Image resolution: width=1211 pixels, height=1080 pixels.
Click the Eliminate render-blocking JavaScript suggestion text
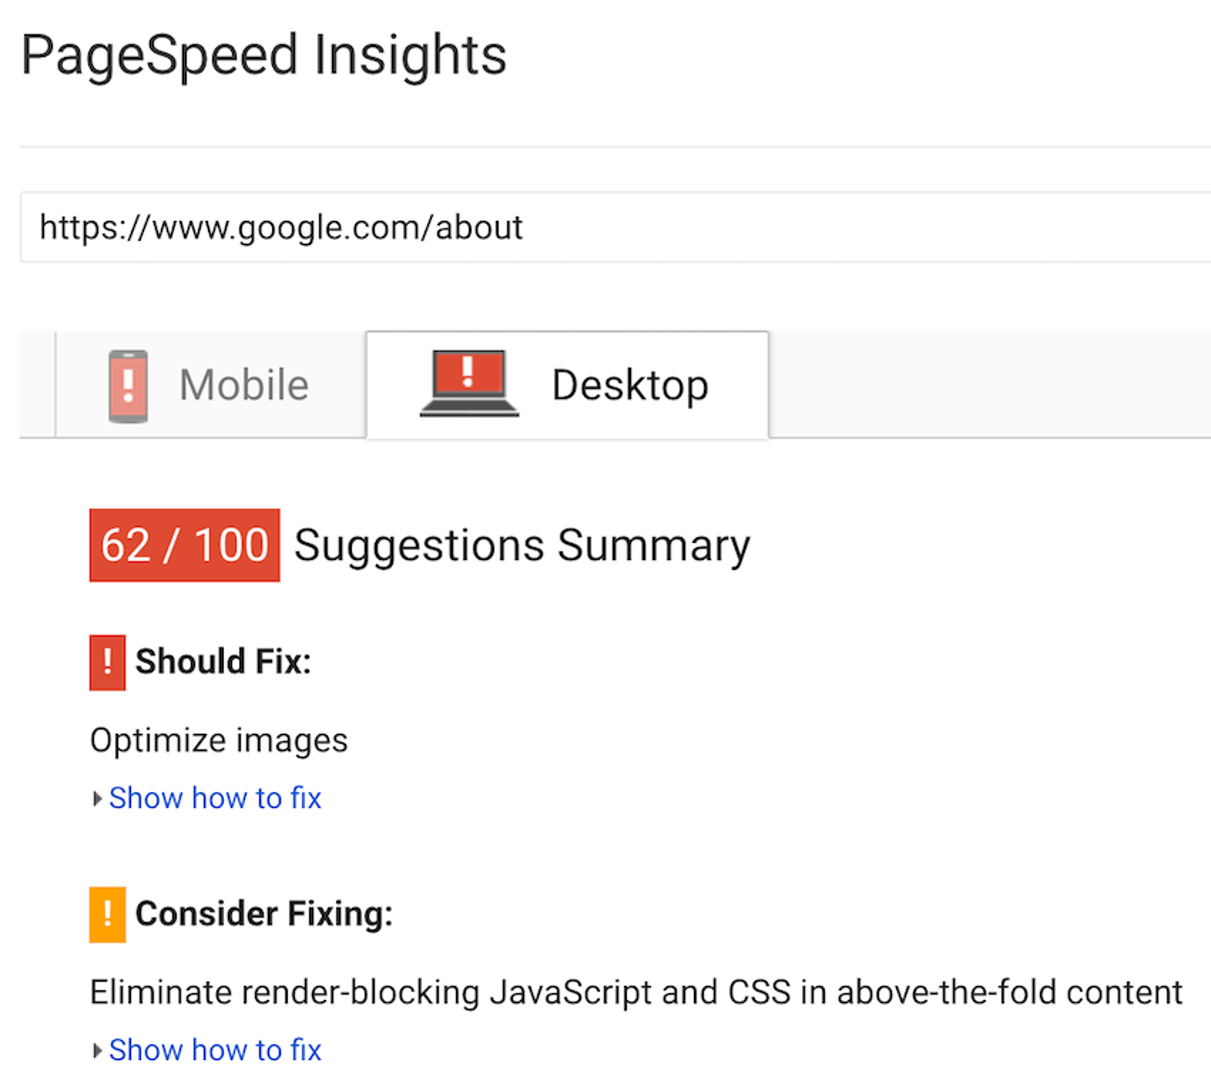pos(636,991)
